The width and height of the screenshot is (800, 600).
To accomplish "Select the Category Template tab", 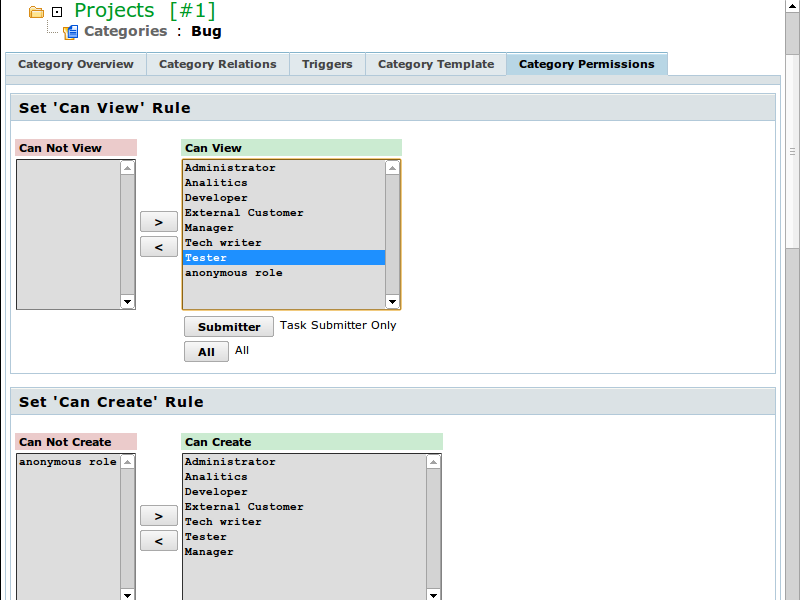I will 436,64.
